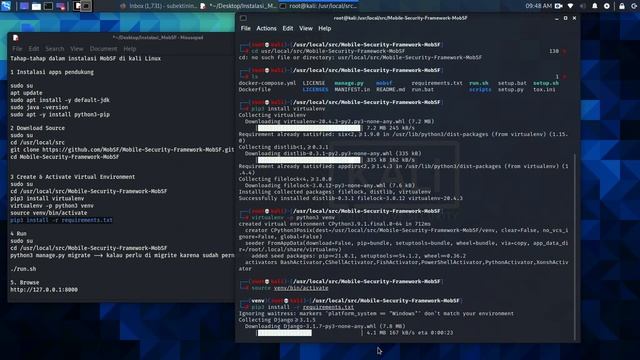Screen dimensions: 640x360
Task: Click the git clone GitHub URL line in Mousepad
Action: tap(122, 150)
